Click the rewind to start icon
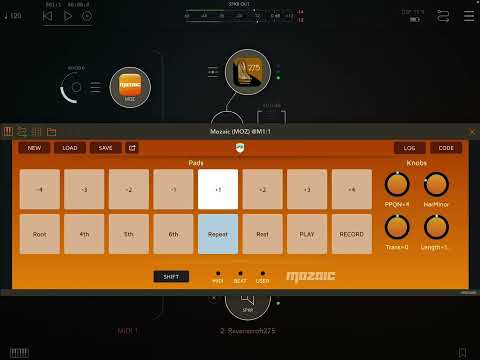 (48, 16)
